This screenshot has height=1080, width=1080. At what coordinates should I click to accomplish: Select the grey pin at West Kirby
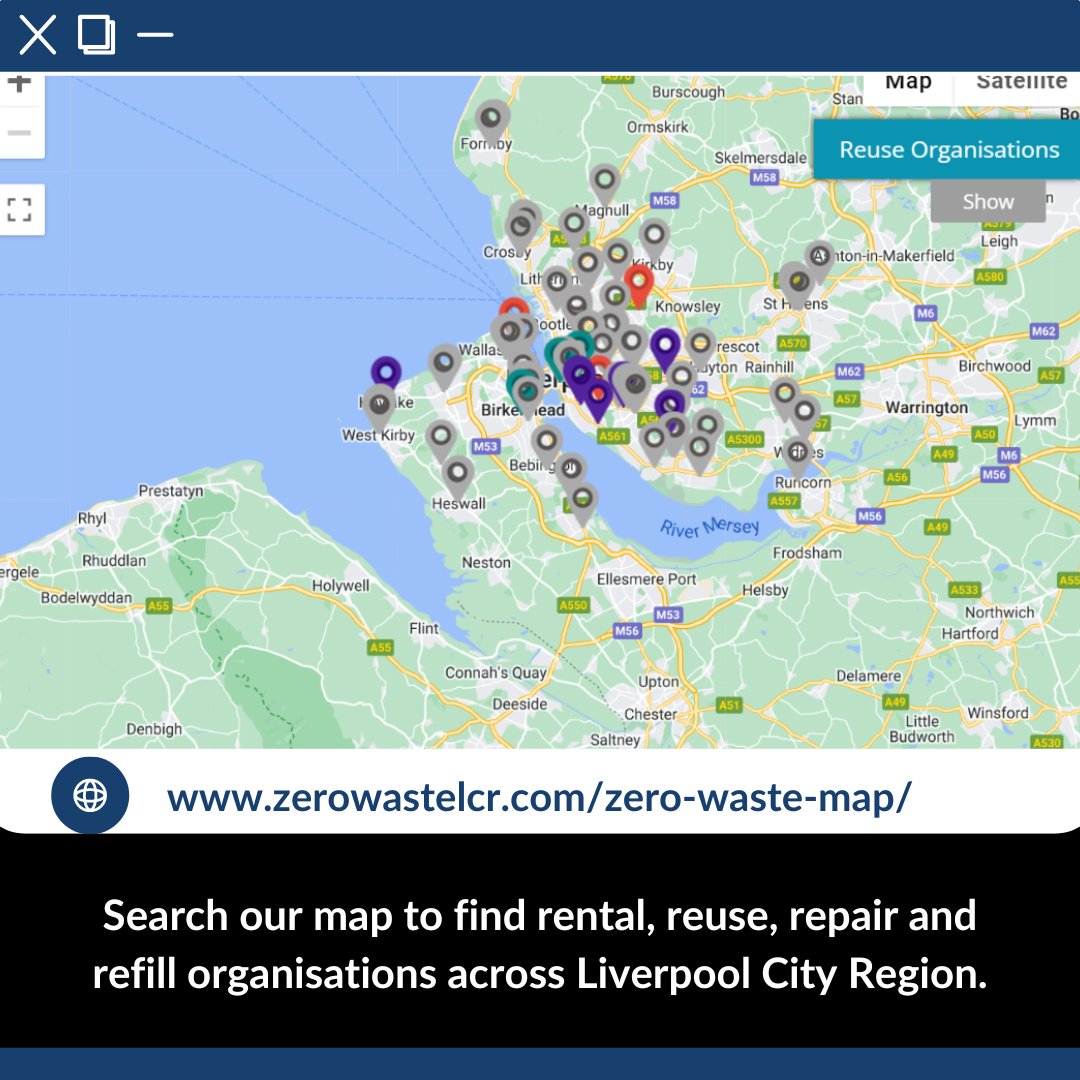point(379,406)
